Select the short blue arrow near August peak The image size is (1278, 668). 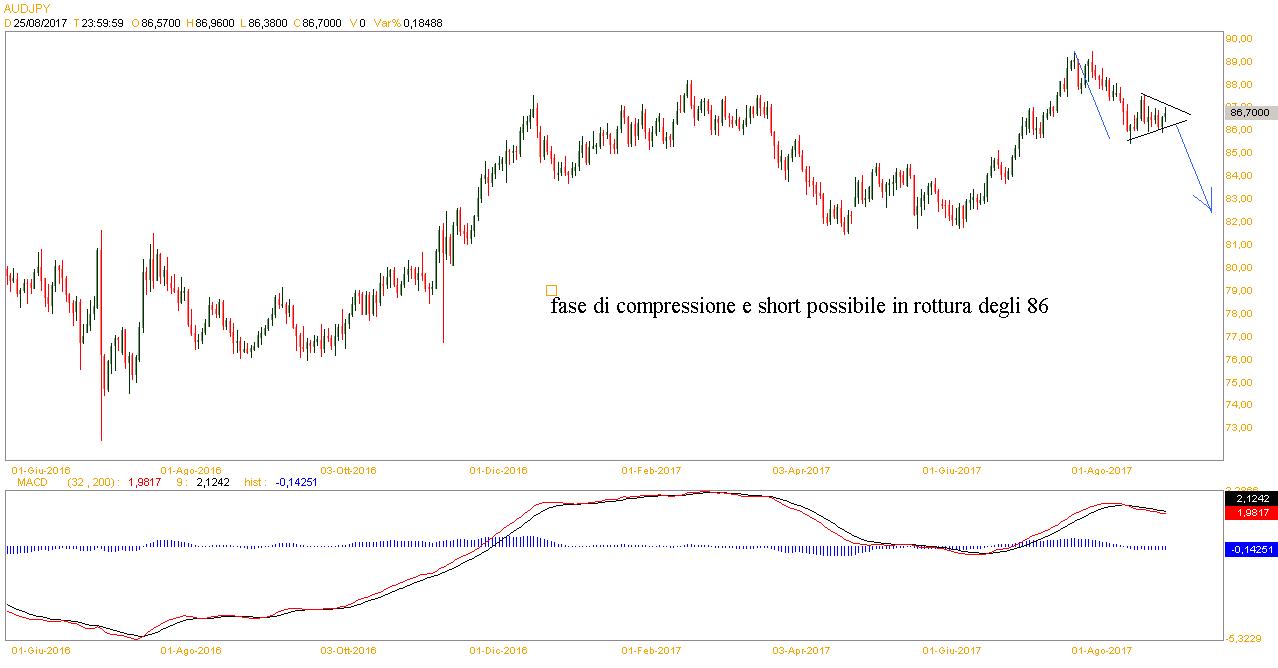tap(1090, 93)
